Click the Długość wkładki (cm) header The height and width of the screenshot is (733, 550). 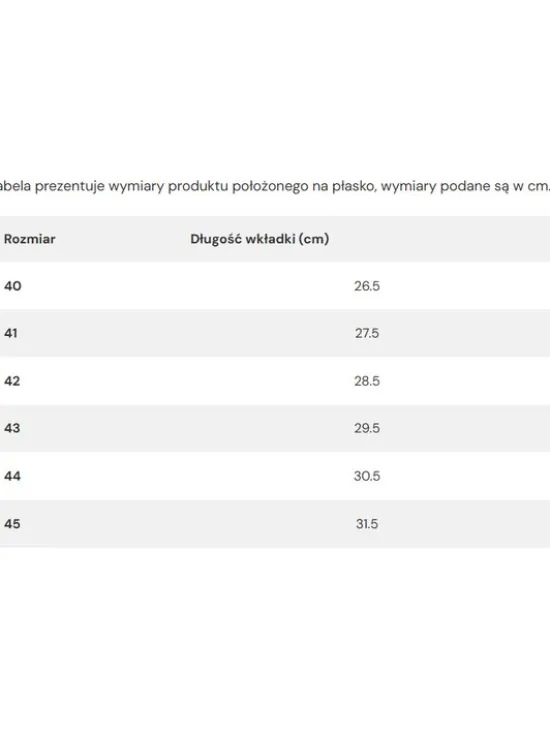259,239
